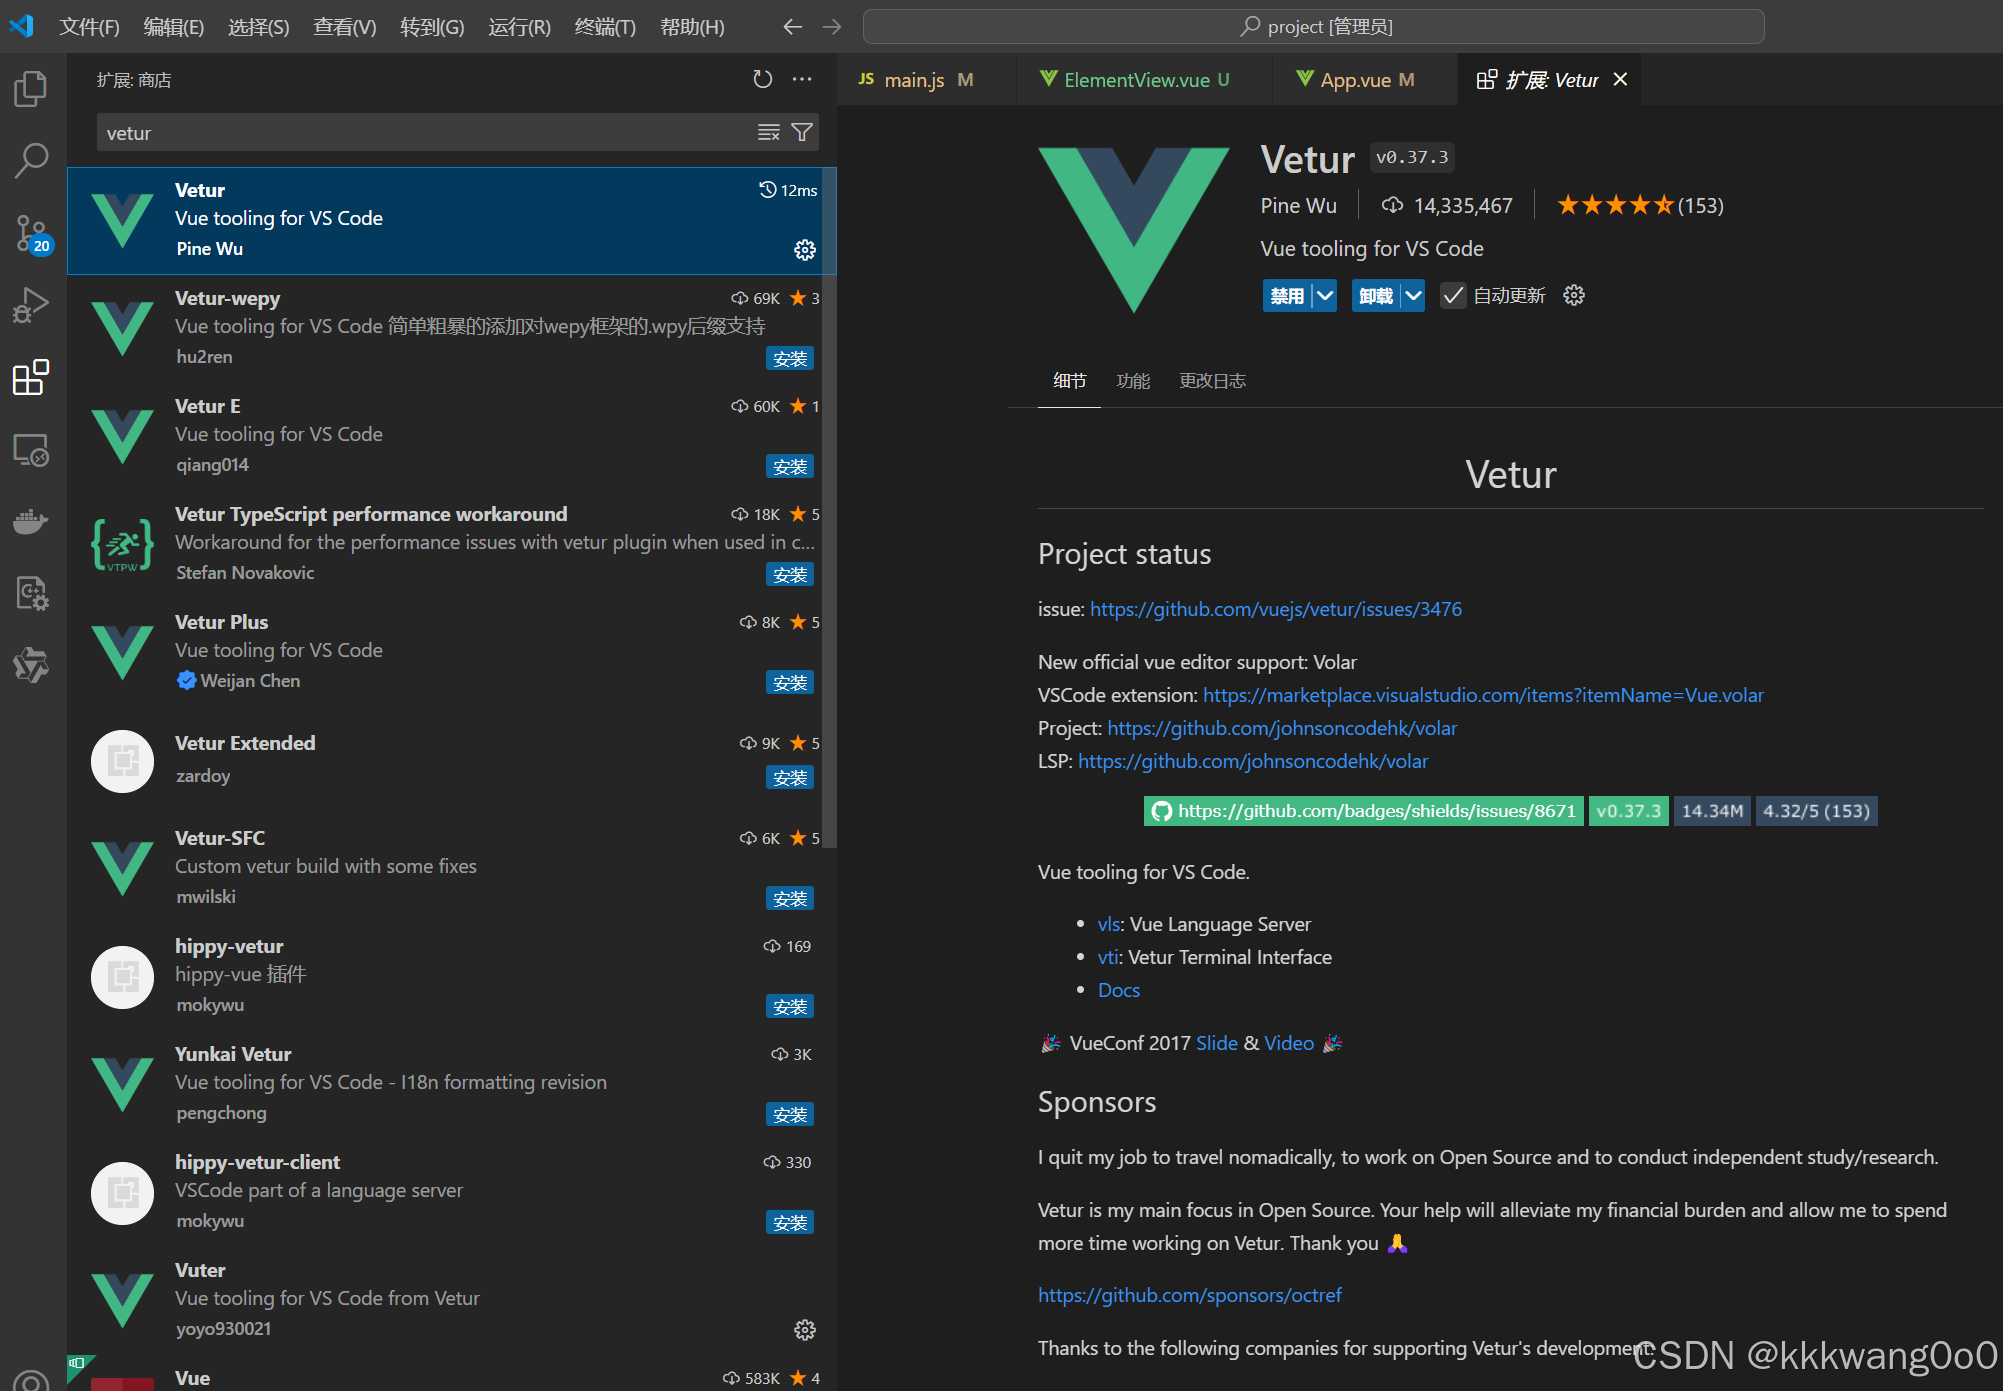Open the Search view in activity bar
Screen dimensions: 2003x1391
click(31, 160)
